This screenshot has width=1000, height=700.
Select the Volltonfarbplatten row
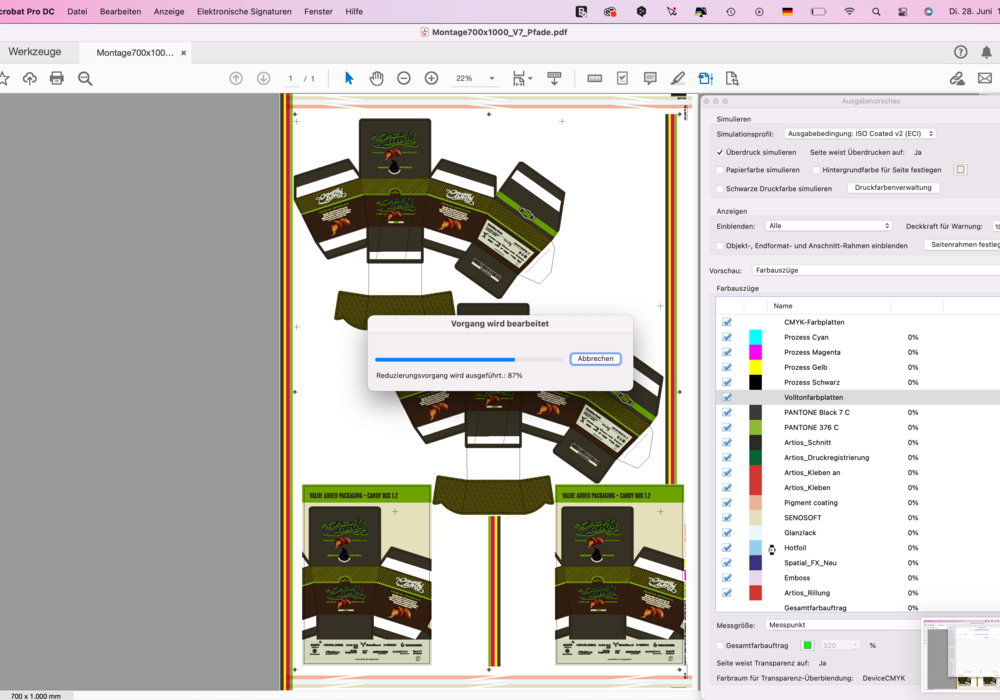pos(857,397)
